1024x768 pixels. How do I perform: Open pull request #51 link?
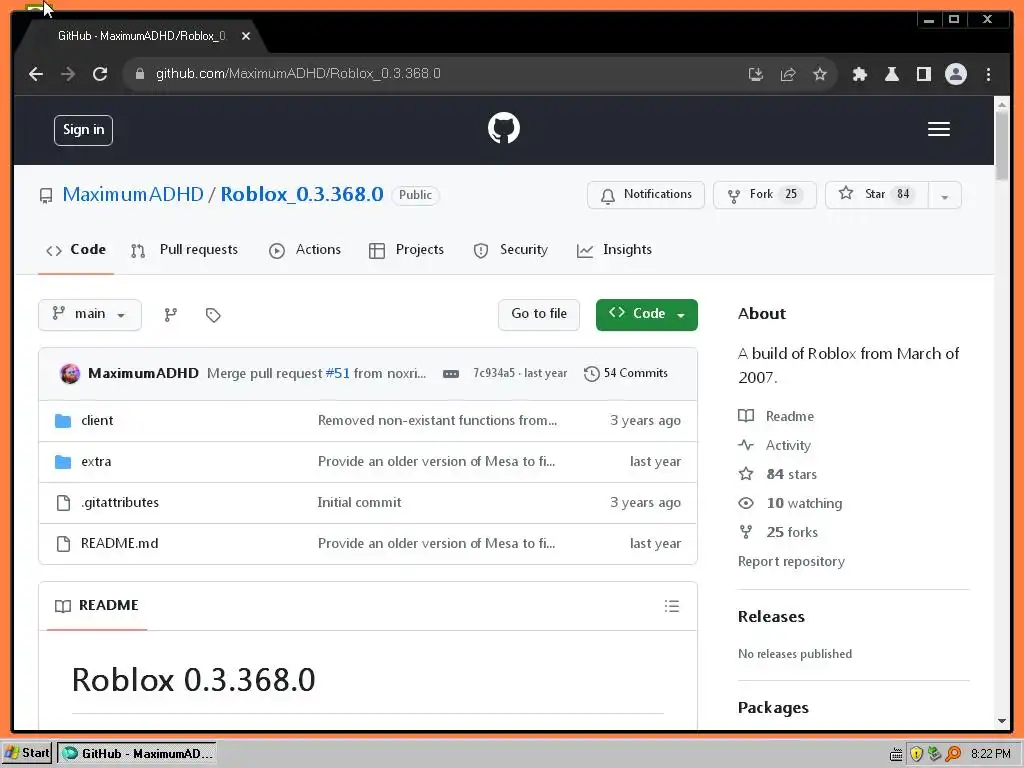click(338, 374)
